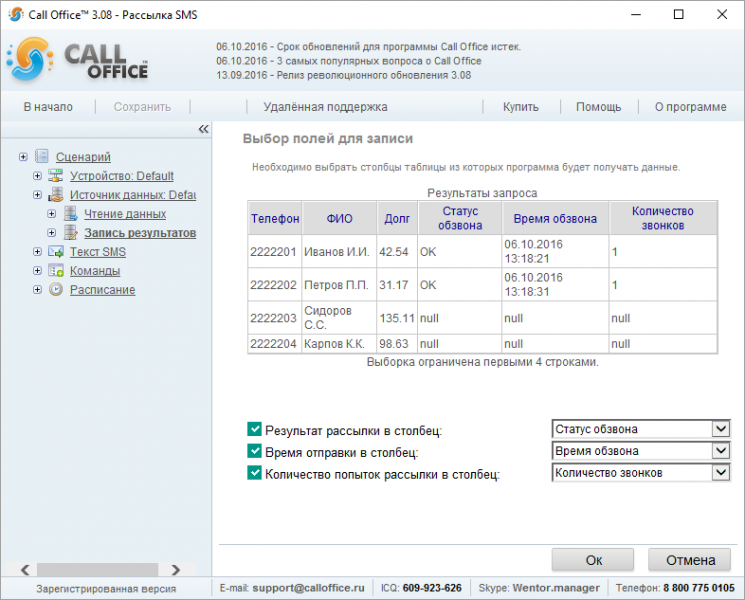Open Удалённая поддержка menu item
Viewport: 745px width, 600px height.
(325, 107)
